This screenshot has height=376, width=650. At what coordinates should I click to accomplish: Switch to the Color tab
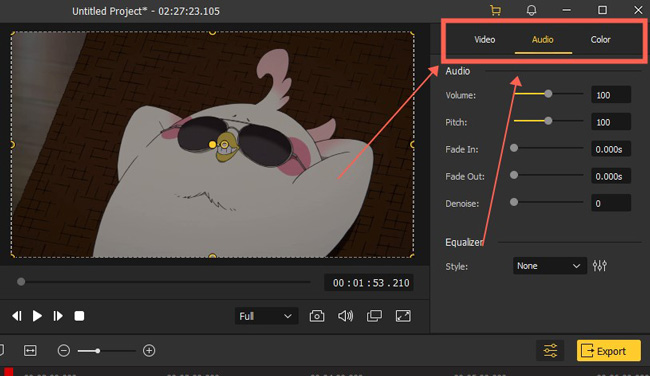pos(600,40)
